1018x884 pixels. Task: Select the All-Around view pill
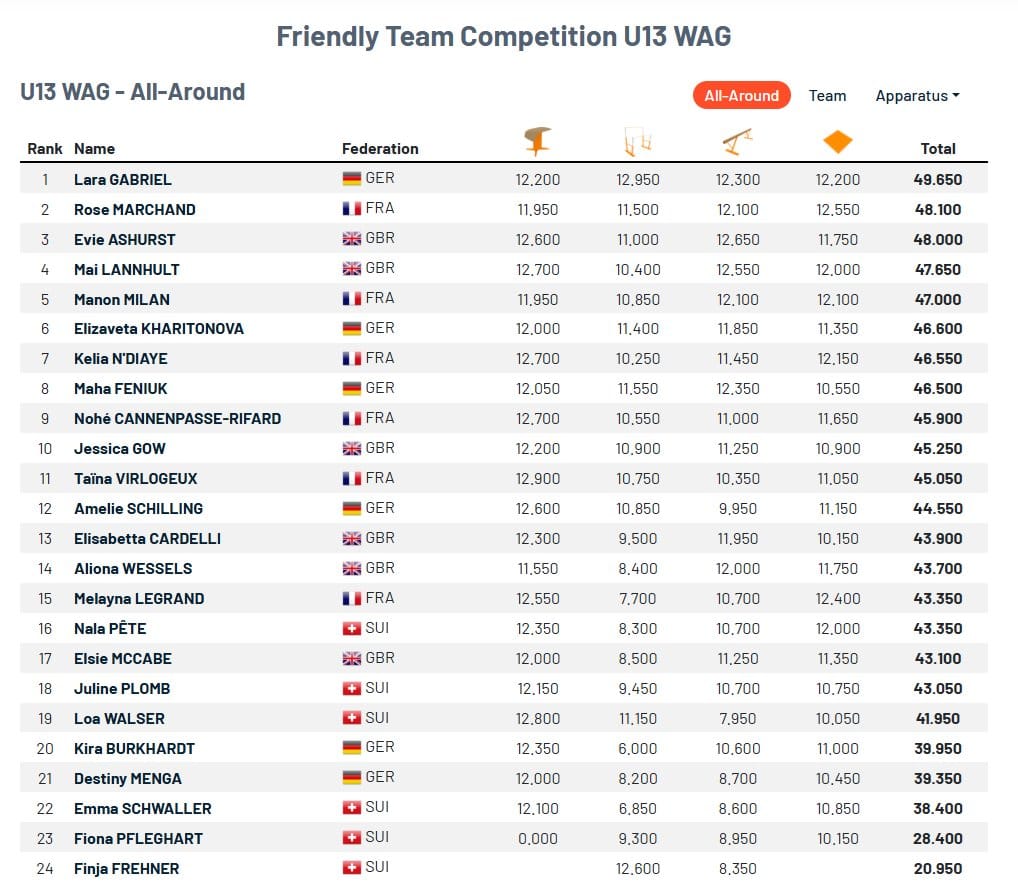click(x=741, y=96)
